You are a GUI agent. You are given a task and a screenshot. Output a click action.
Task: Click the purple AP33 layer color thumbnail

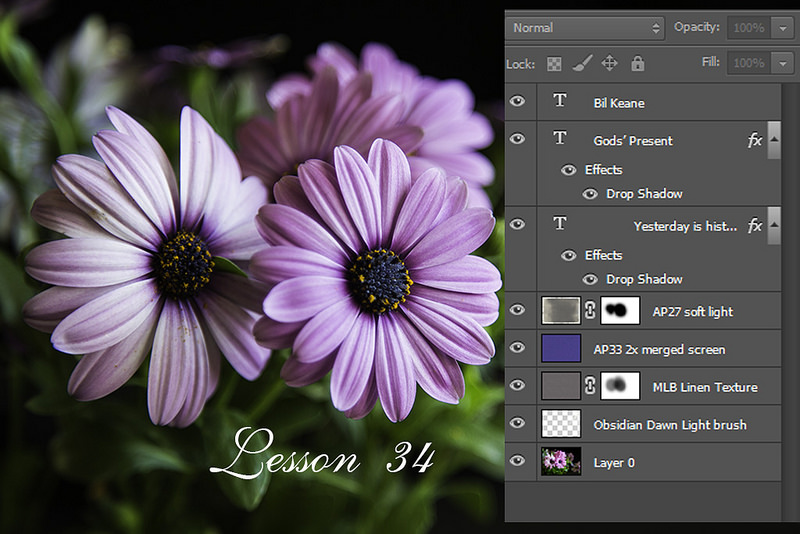coord(559,349)
